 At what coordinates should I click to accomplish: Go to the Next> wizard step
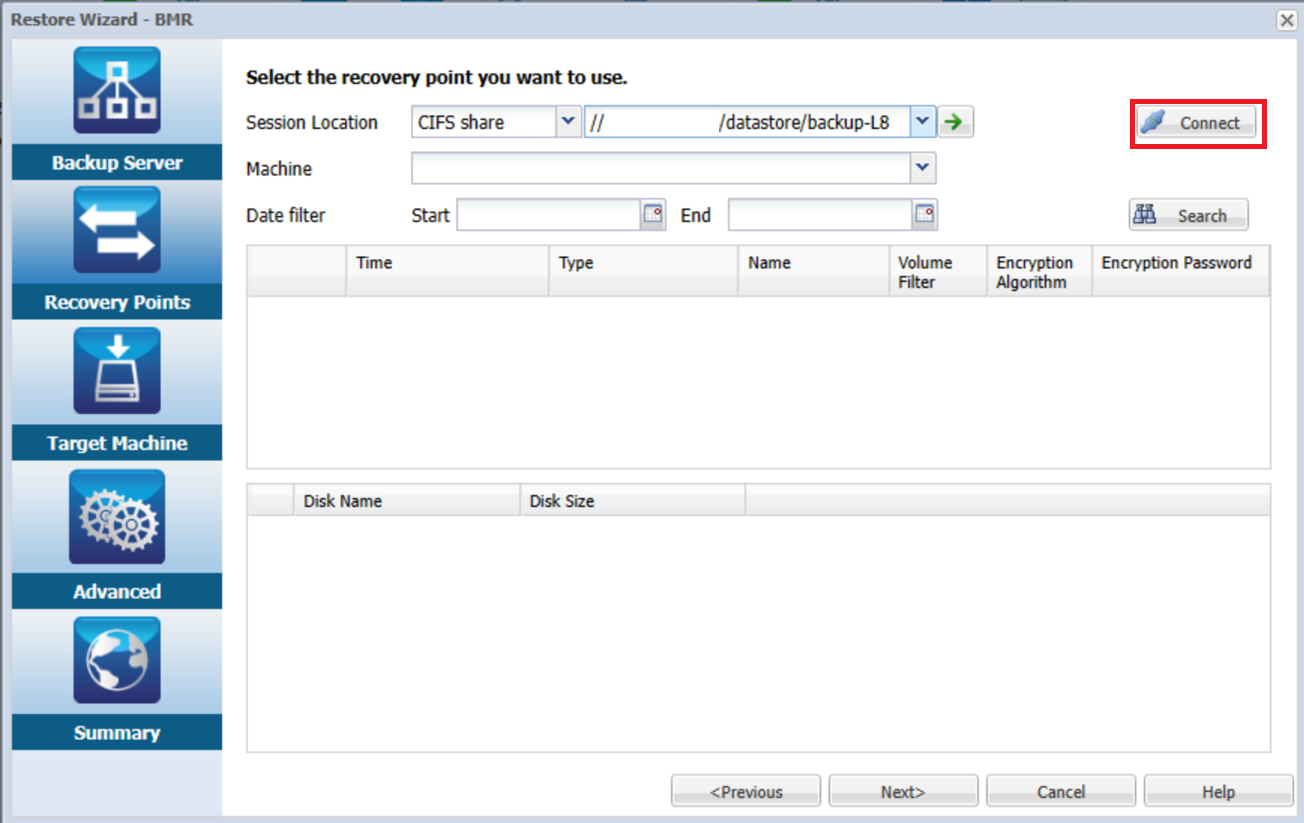(903, 791)
